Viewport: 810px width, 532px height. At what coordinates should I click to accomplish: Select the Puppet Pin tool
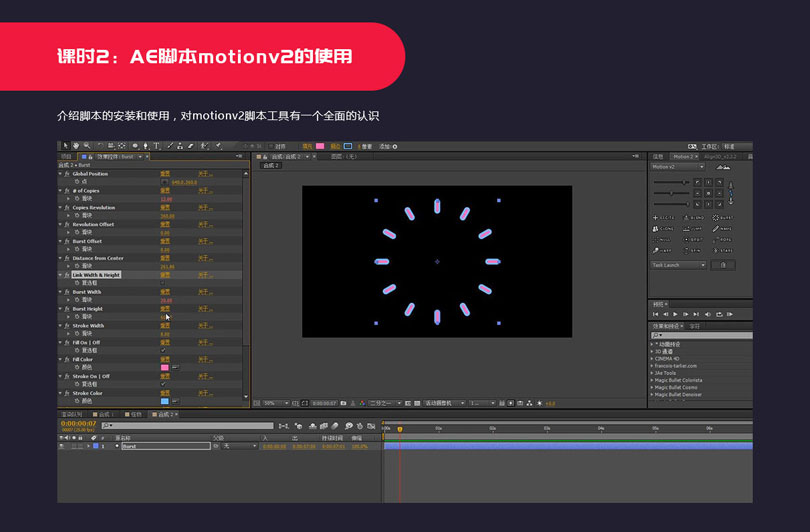(218, 146)
